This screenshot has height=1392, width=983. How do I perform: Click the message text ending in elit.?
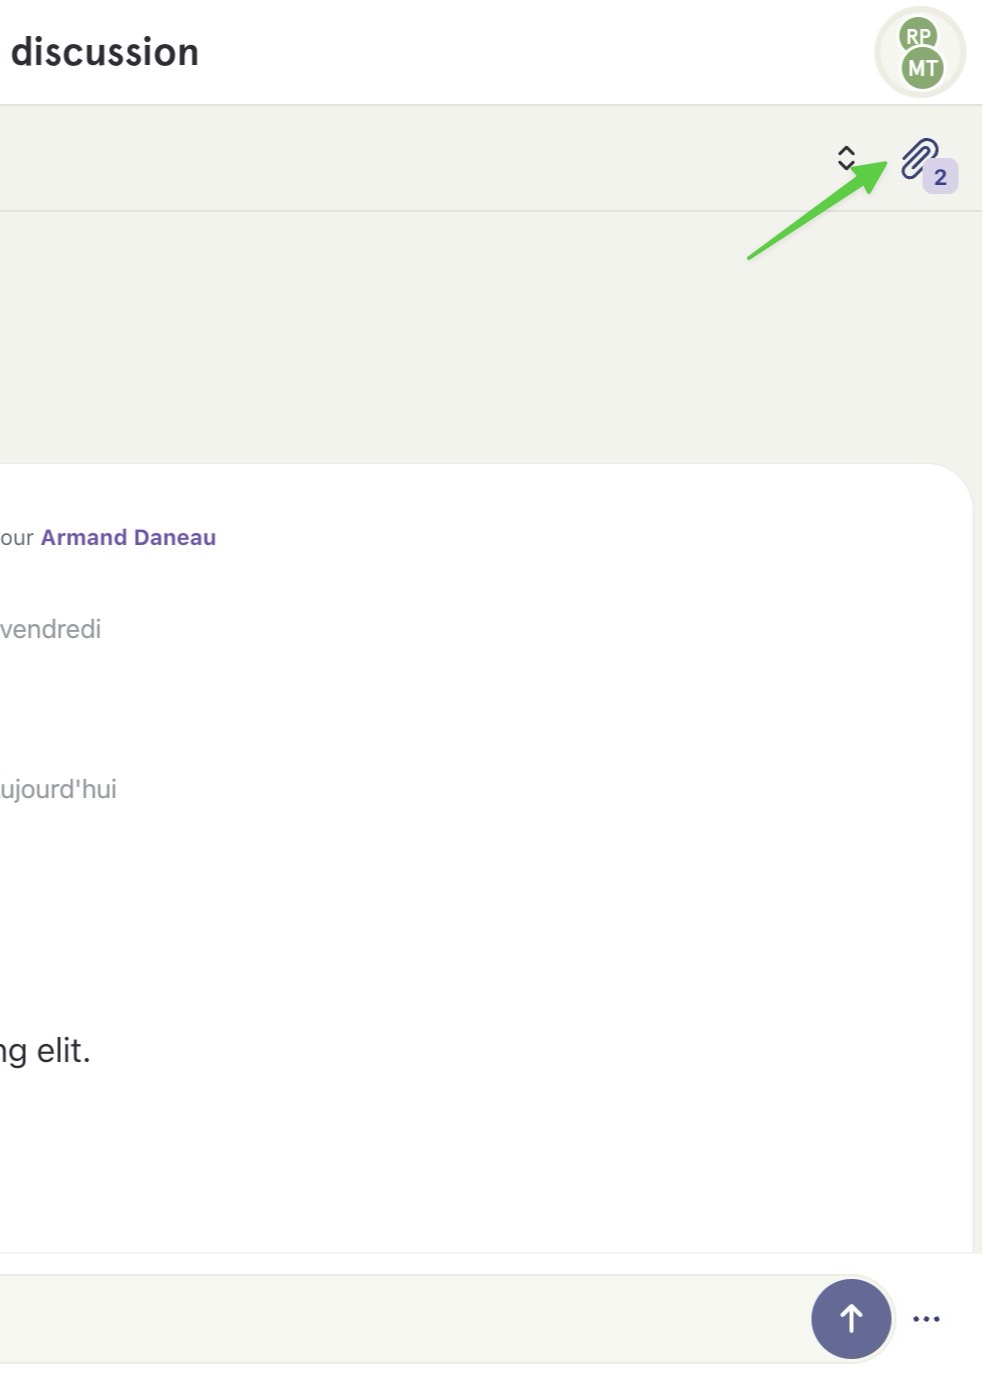[45, 1051]
